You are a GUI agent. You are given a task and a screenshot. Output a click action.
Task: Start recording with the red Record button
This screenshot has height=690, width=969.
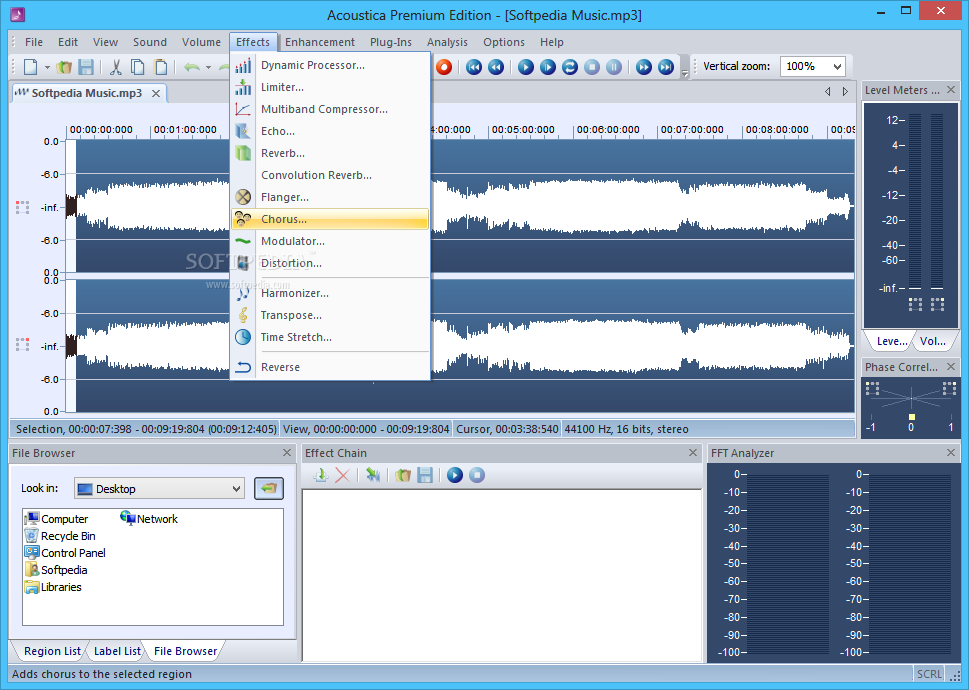click(x=444, y=67)
